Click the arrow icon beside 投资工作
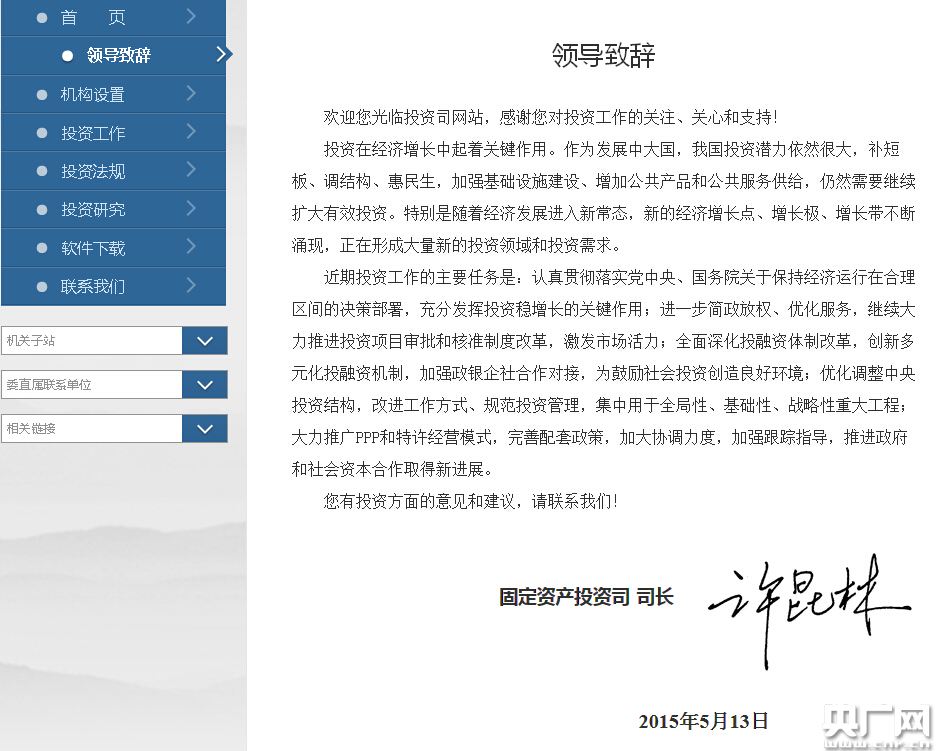 click(191, 132)
